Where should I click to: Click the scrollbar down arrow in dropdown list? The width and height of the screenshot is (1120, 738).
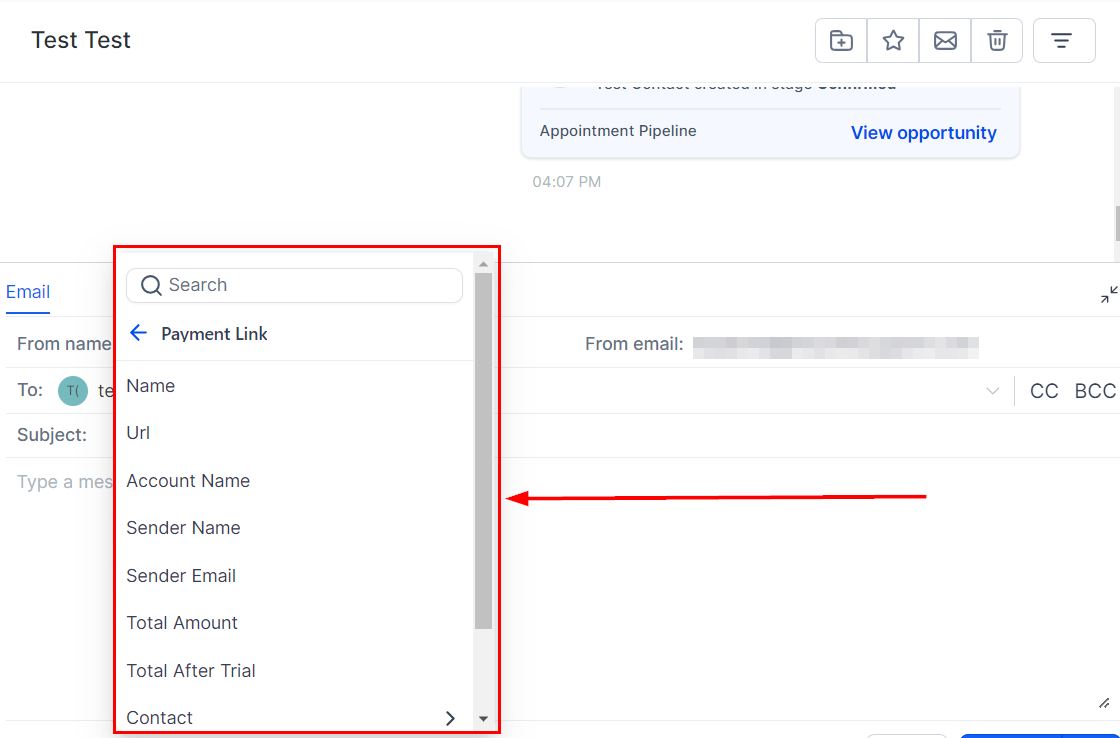(x=483, y=718)
